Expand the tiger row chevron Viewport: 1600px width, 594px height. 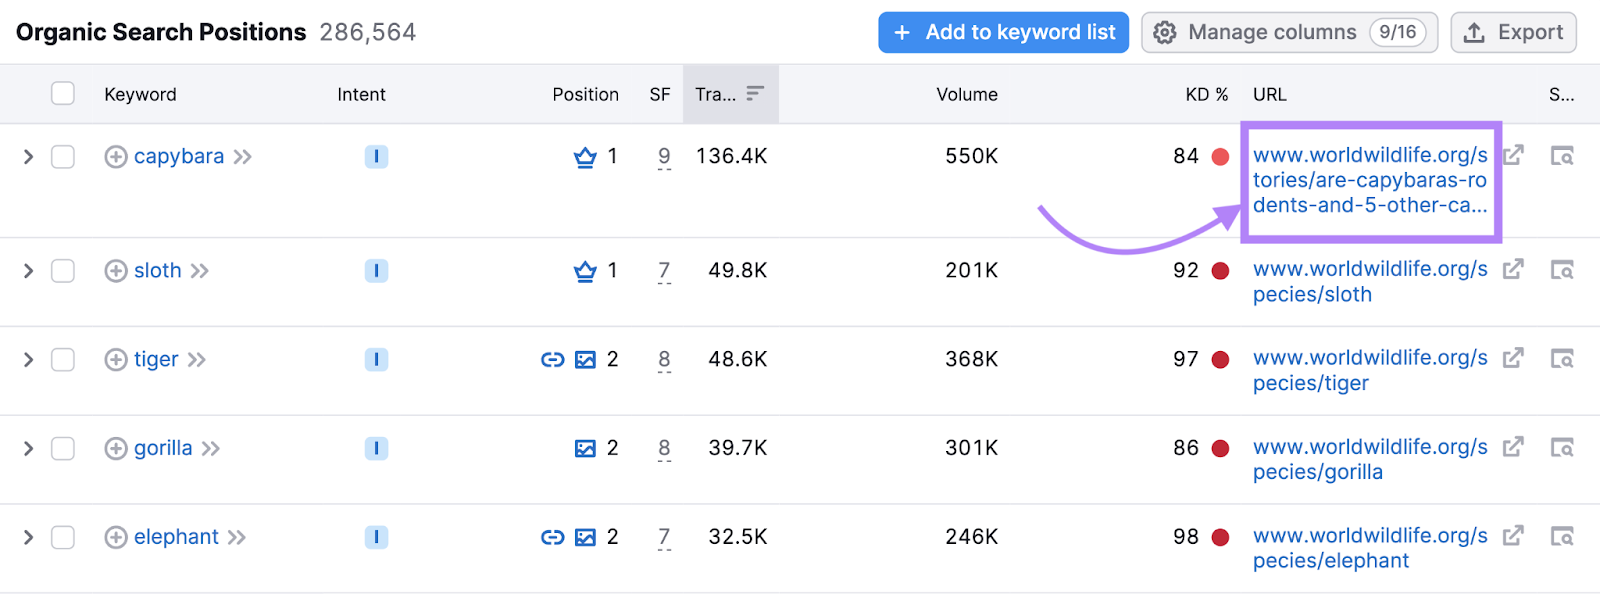pos(28,360)
